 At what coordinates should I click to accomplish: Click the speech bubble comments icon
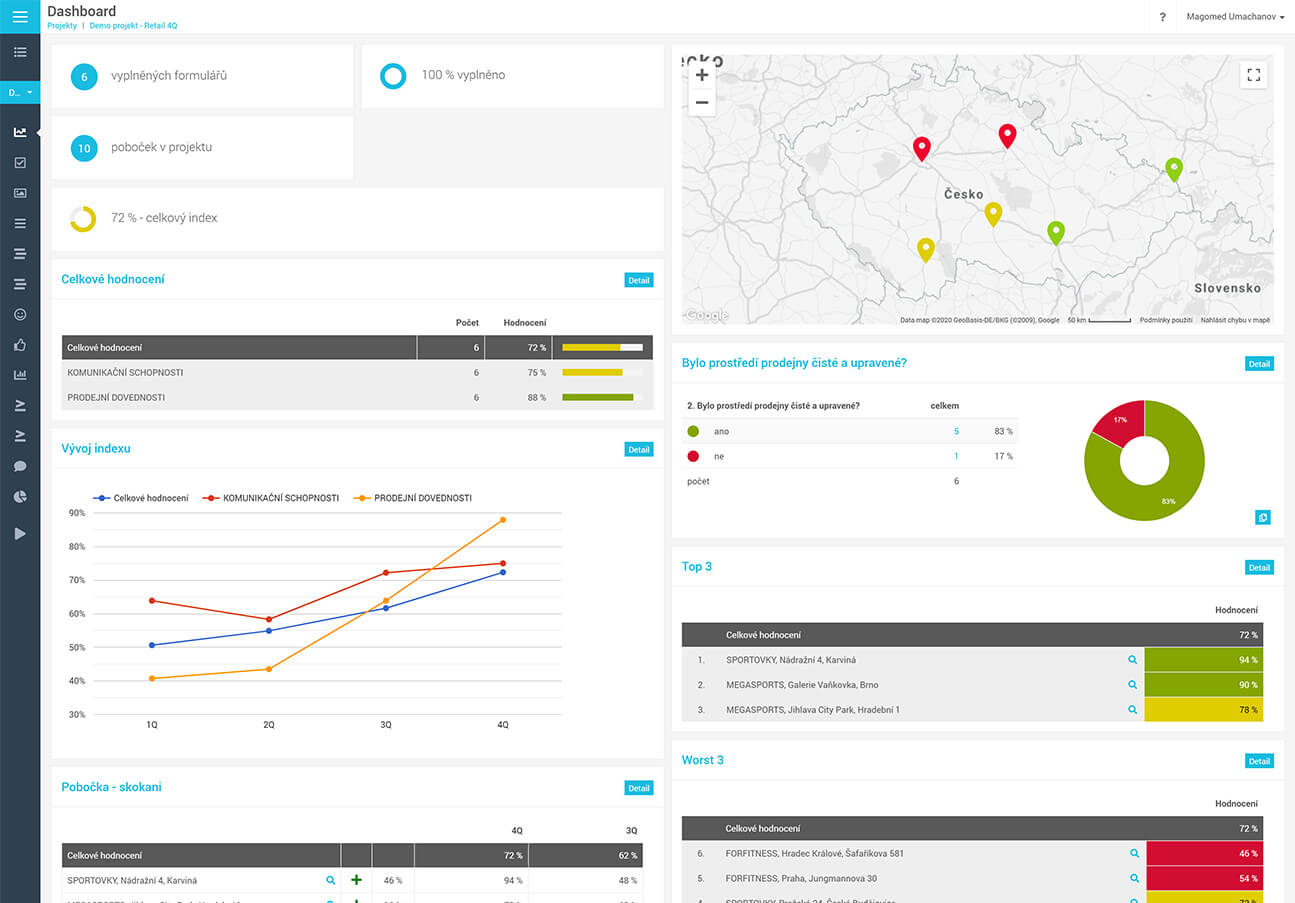point(20,466)
